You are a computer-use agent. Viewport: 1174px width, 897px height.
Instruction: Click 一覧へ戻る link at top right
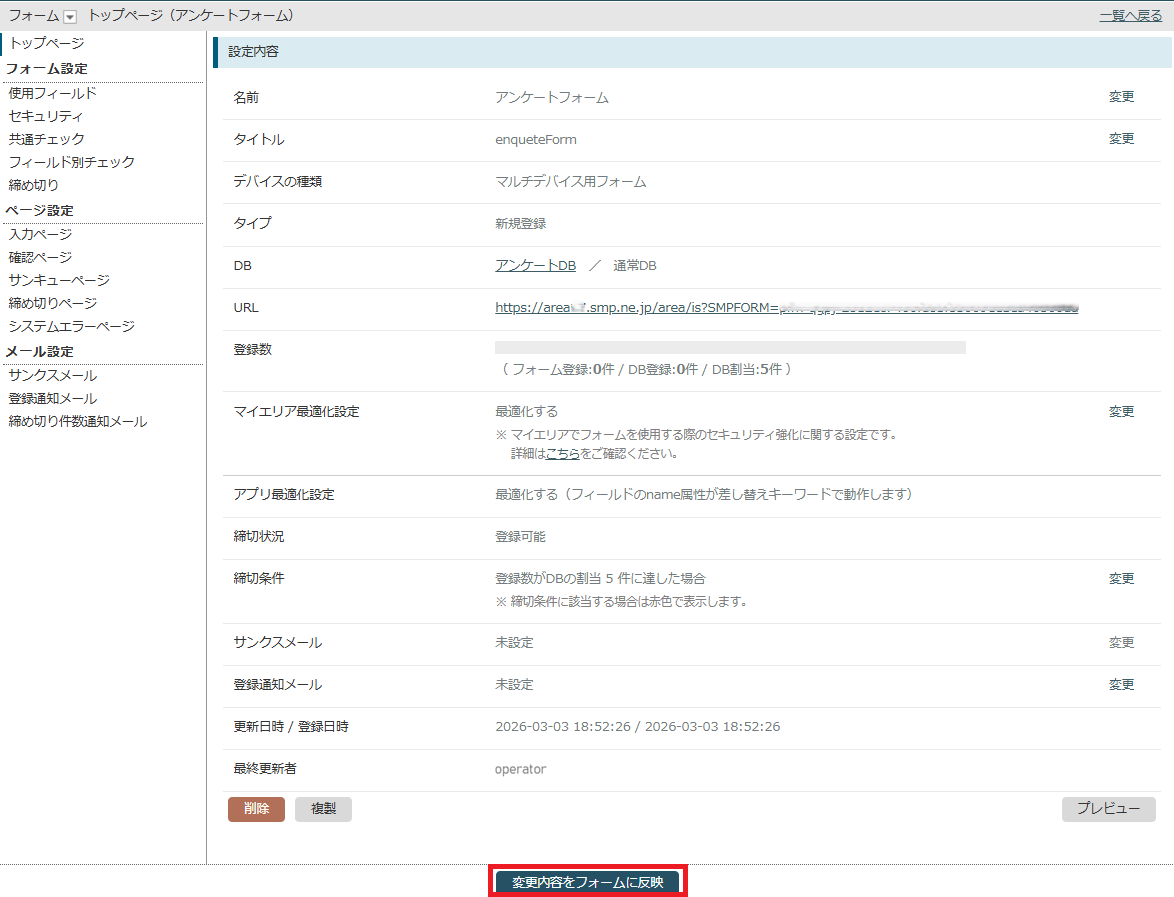tap(1130, 16)
